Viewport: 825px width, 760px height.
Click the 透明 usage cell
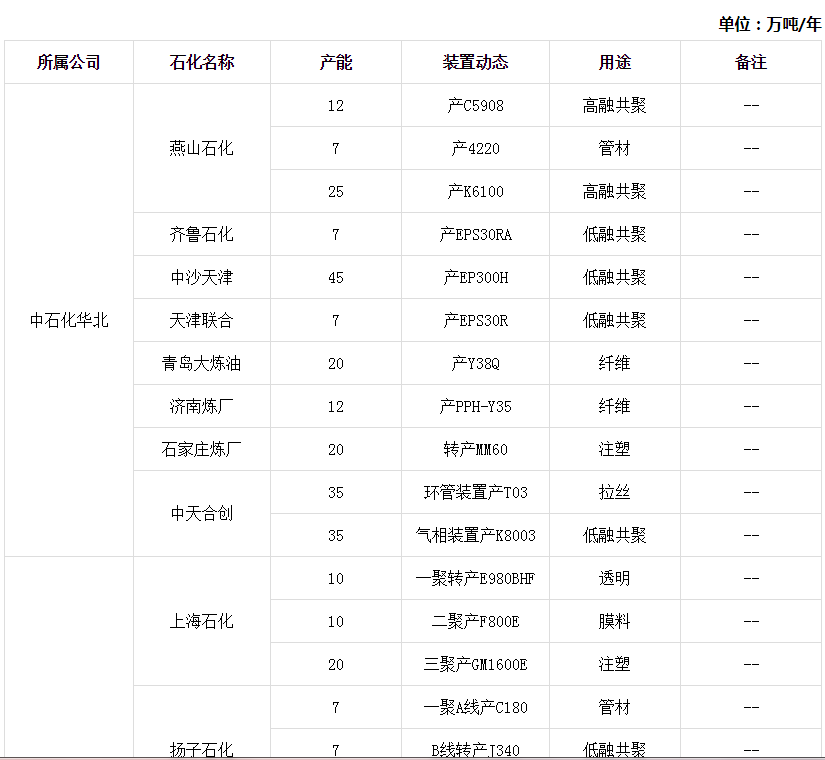[615, 578]
